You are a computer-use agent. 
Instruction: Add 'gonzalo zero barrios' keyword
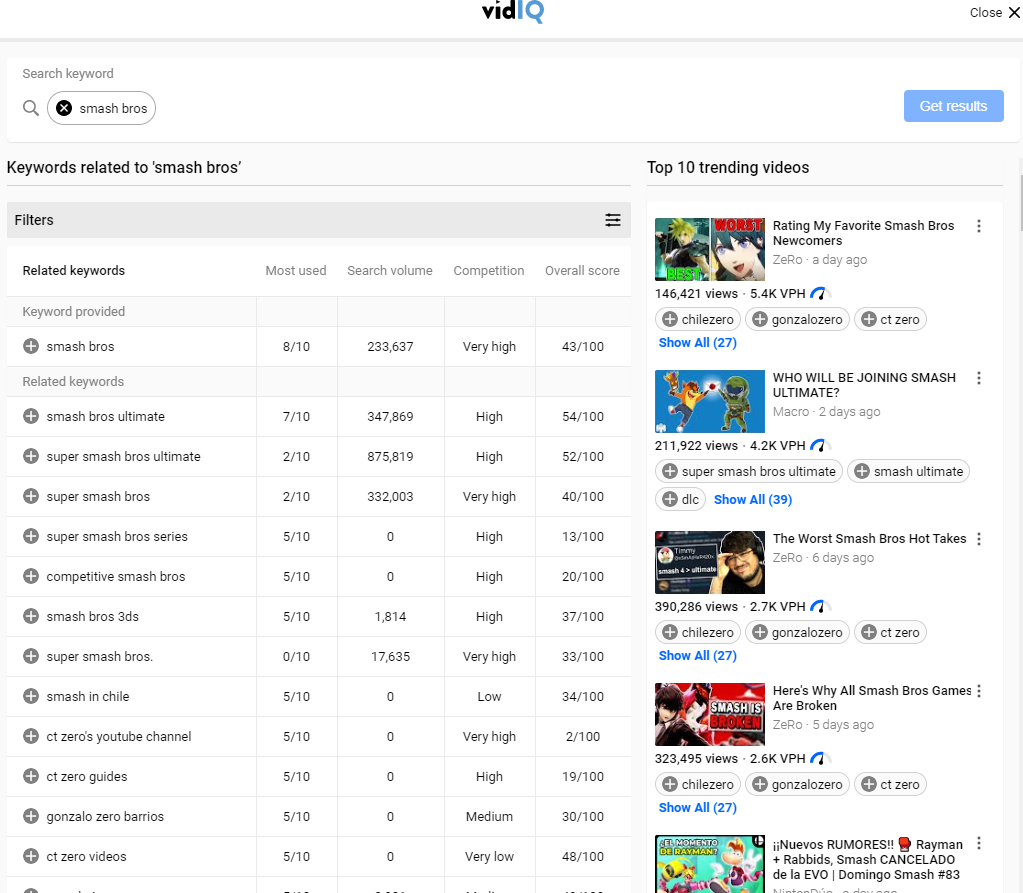[31, 816]
